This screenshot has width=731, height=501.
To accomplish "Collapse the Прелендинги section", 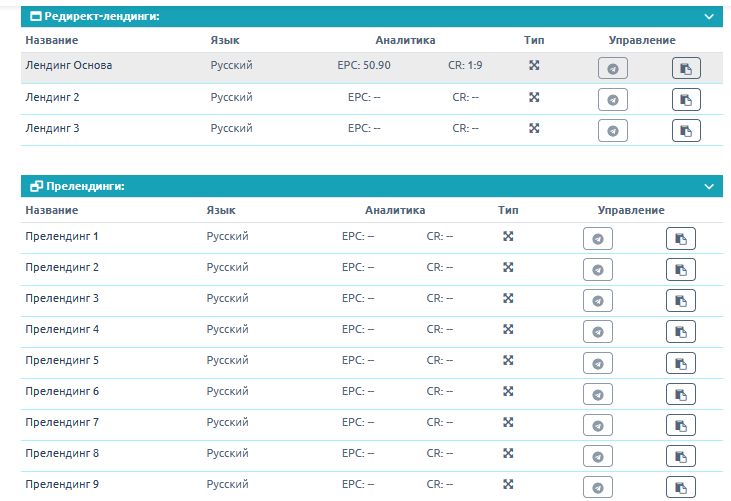I will [709, 186].
